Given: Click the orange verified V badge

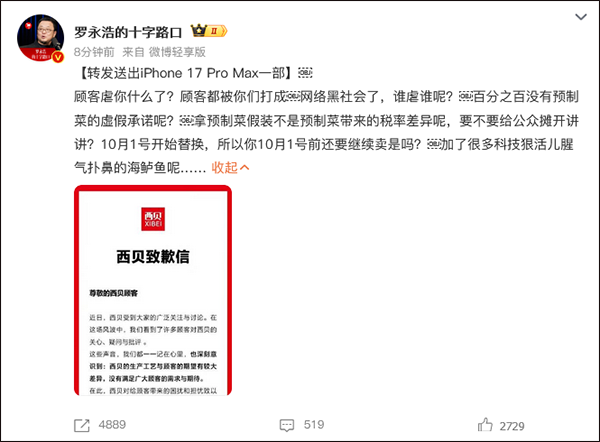Looking at the screenshot, I should [x=58, y=57].
